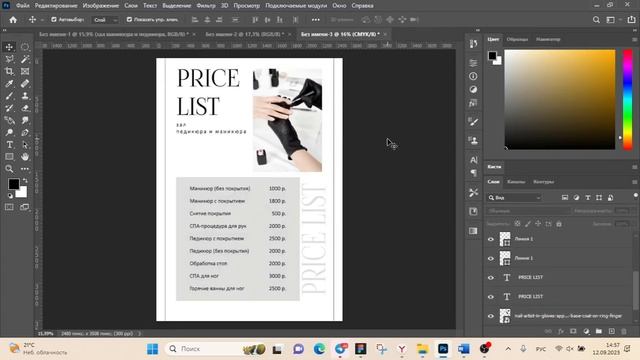Viewport: 640px width, 360px height.
Task: Toggle filter for type layers
Action: click(588, 198)
